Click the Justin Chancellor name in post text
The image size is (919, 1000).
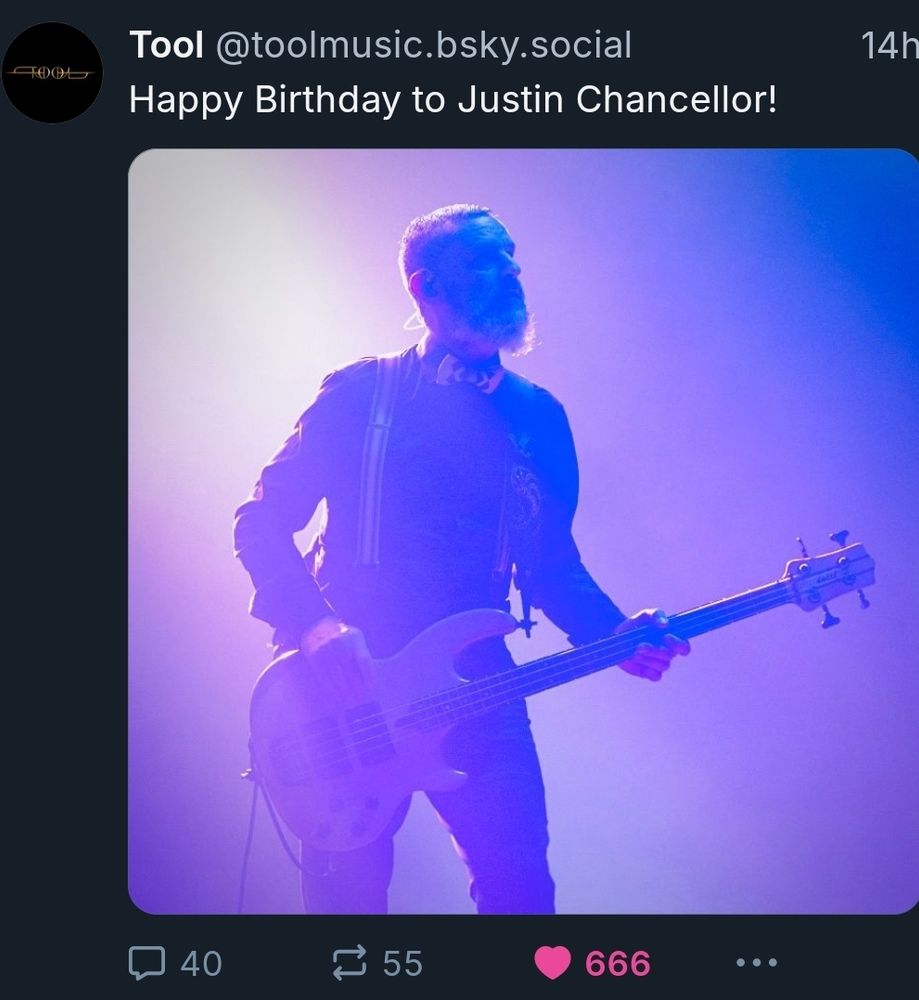pyautogui.click(x=618, y=99)
